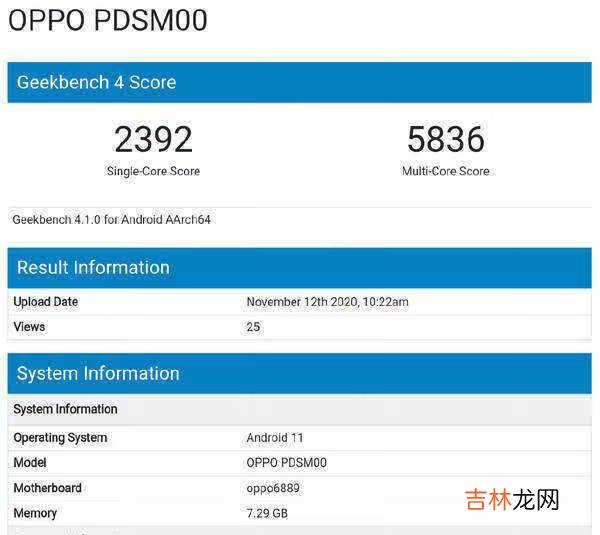Click the OPPO PDSM00 page title
Viewport: 600px width, 535px height.
click(x=107, y=20)
